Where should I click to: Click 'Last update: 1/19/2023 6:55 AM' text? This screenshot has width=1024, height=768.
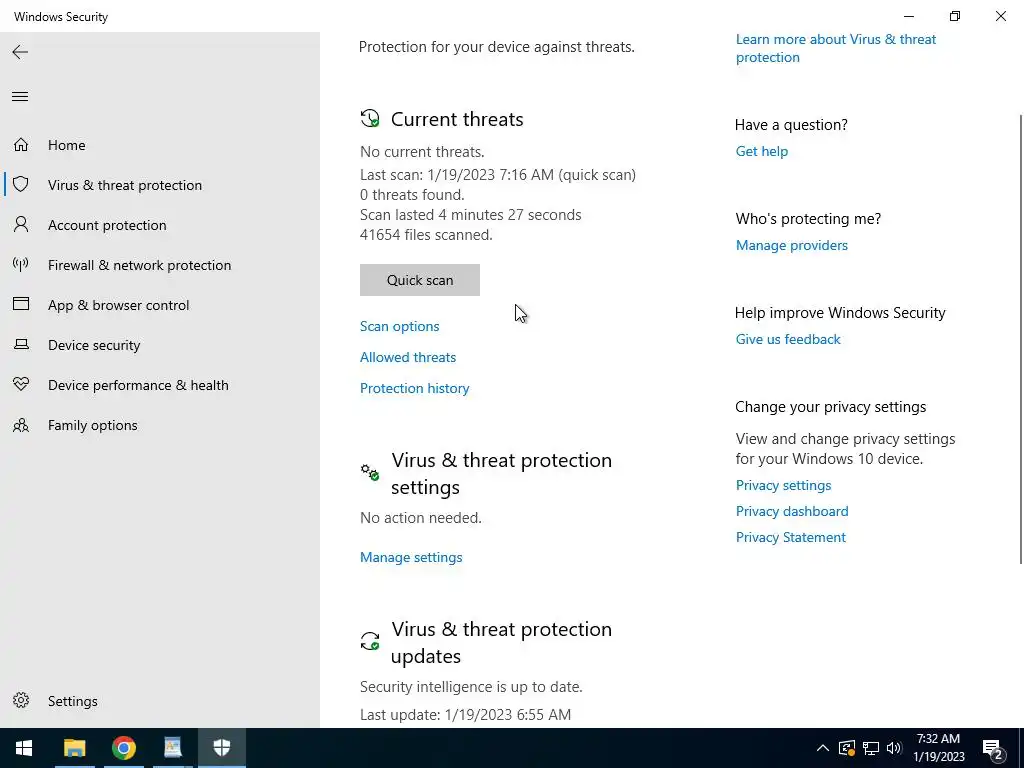click(466, 714)
